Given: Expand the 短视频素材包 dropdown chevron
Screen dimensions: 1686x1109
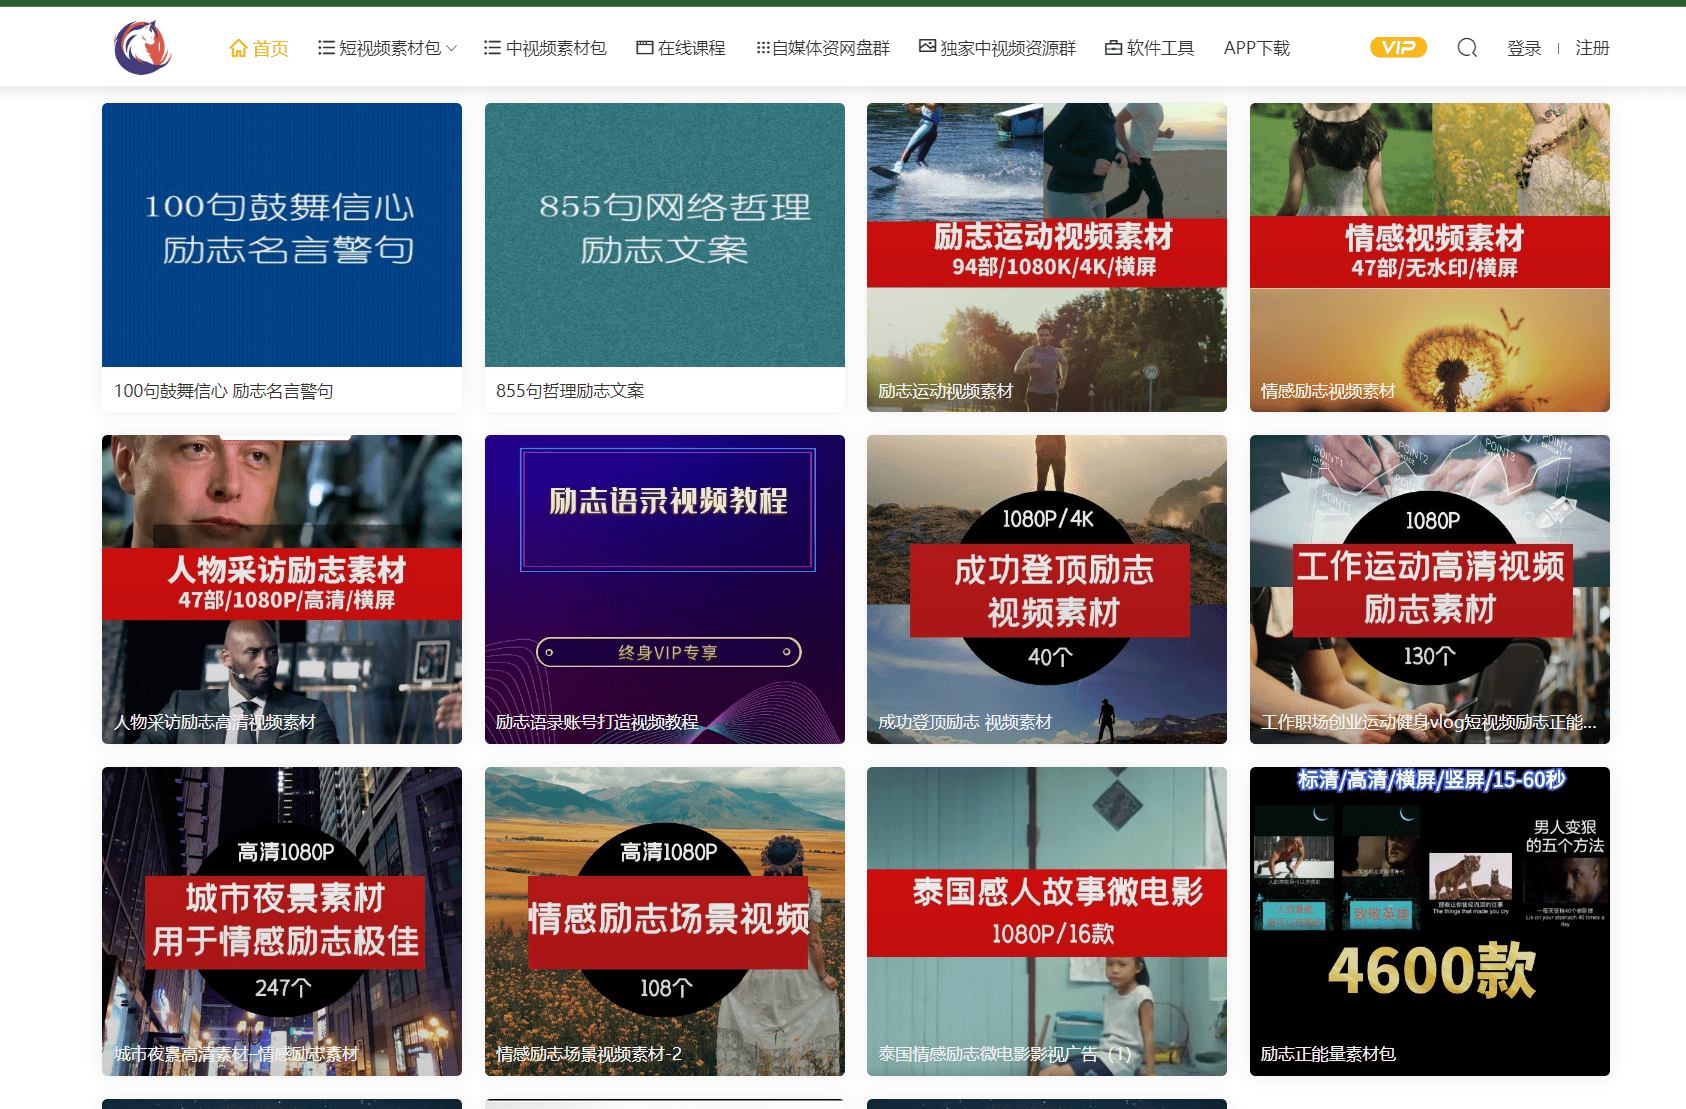Looking at the screenshot, I should click(452, 47).
